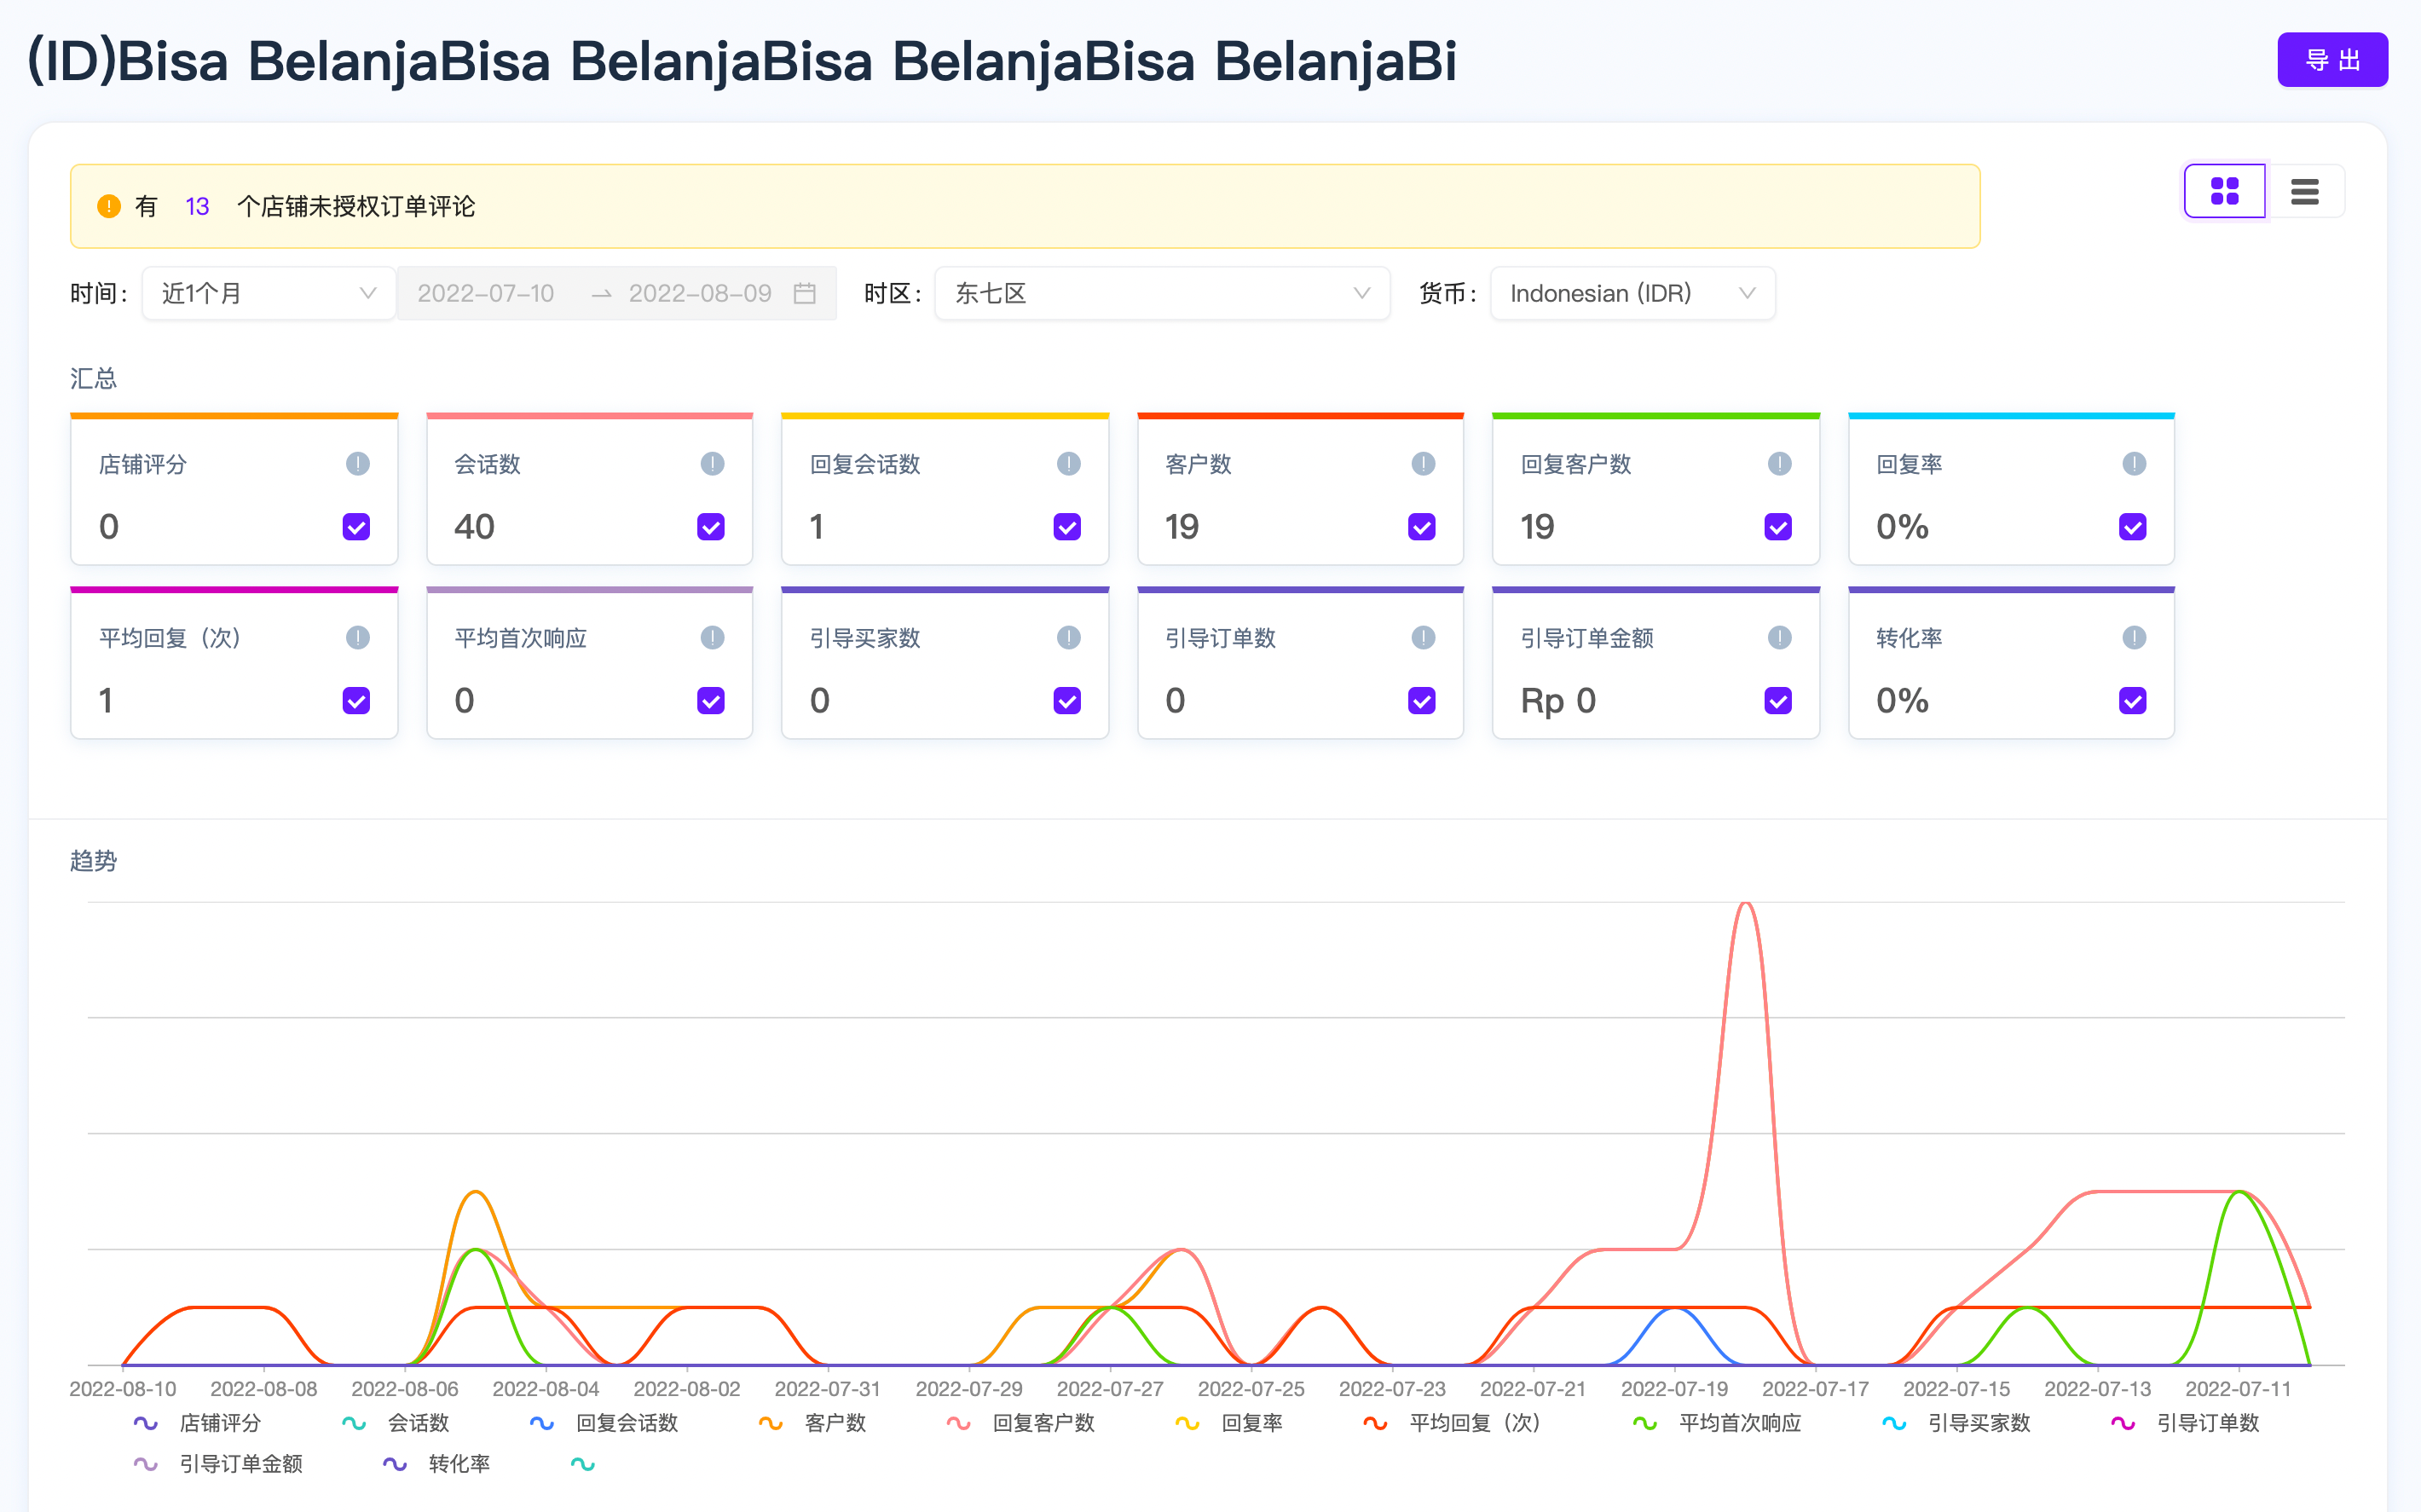Uncheck the 店铺评分 card checkbox
Viewport: 2421px width, 1512px height.
point(357,527)
